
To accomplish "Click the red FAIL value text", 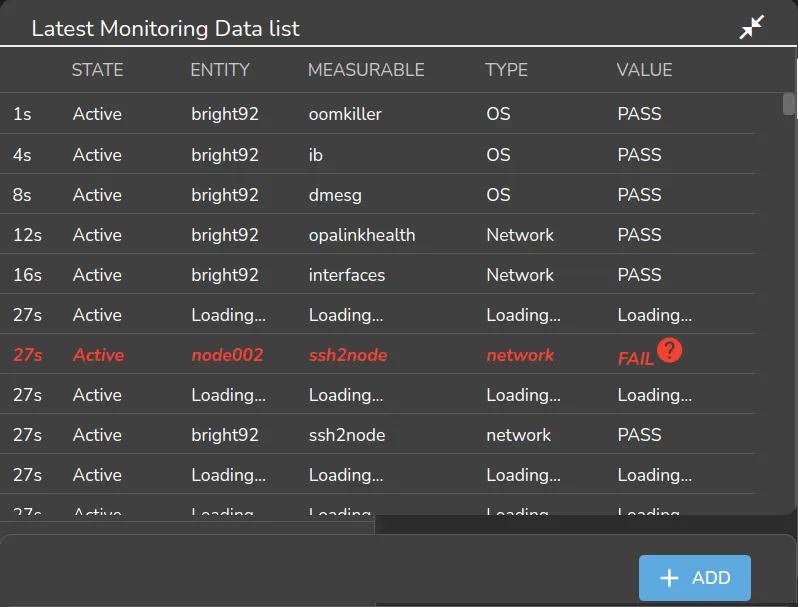I will 635,359.
